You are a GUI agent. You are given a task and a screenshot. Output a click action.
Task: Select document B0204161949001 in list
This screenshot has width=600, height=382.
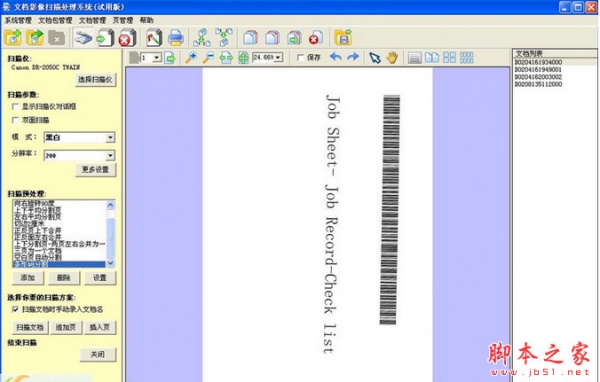click(x=538, y=69)
